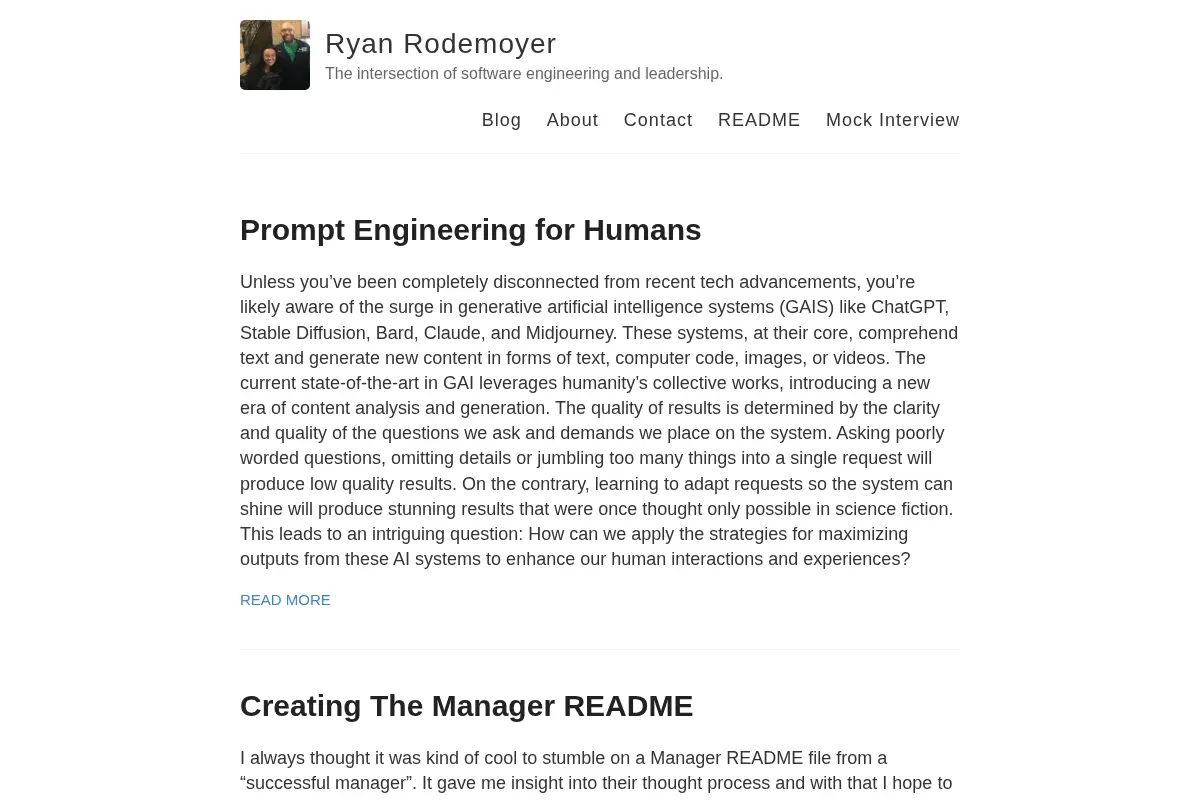Visit the Mock Interview page
The image size is (1200, 800).
(892, 120)
